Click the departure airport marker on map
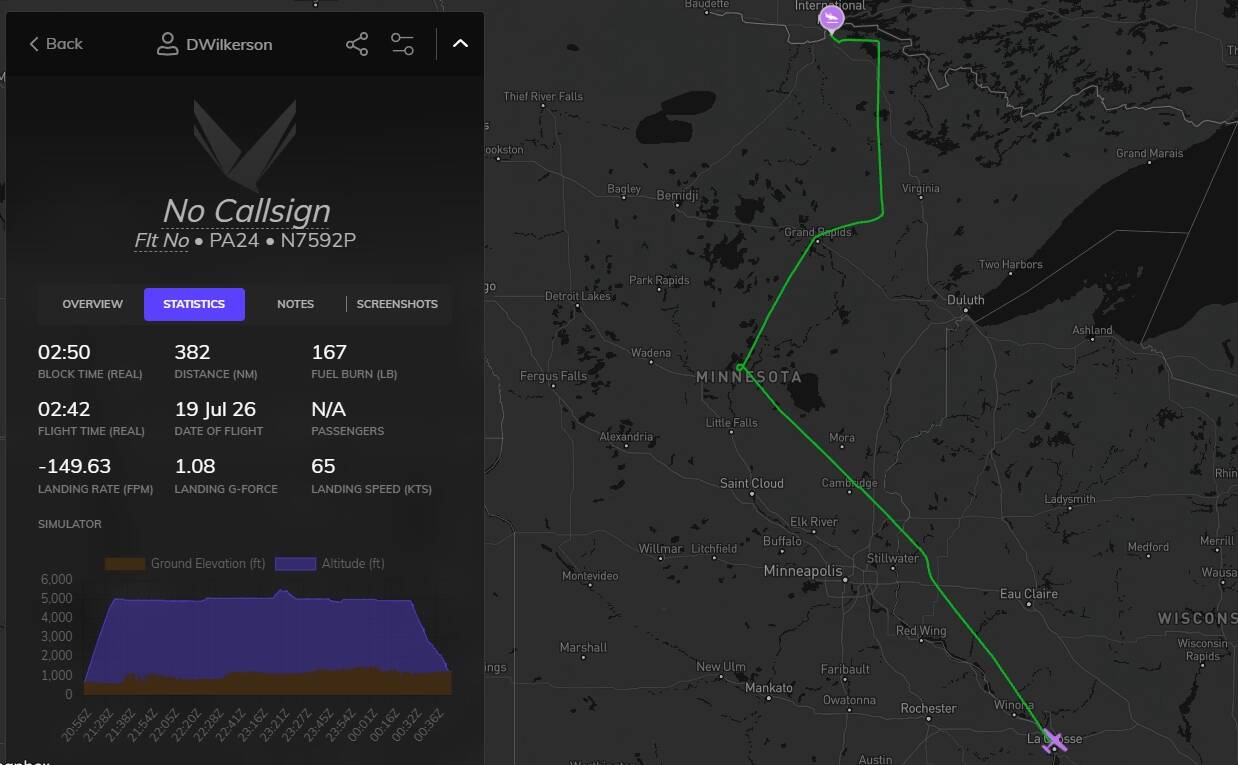This screenshot has height=765, width=1238. (x=831, y=19)
